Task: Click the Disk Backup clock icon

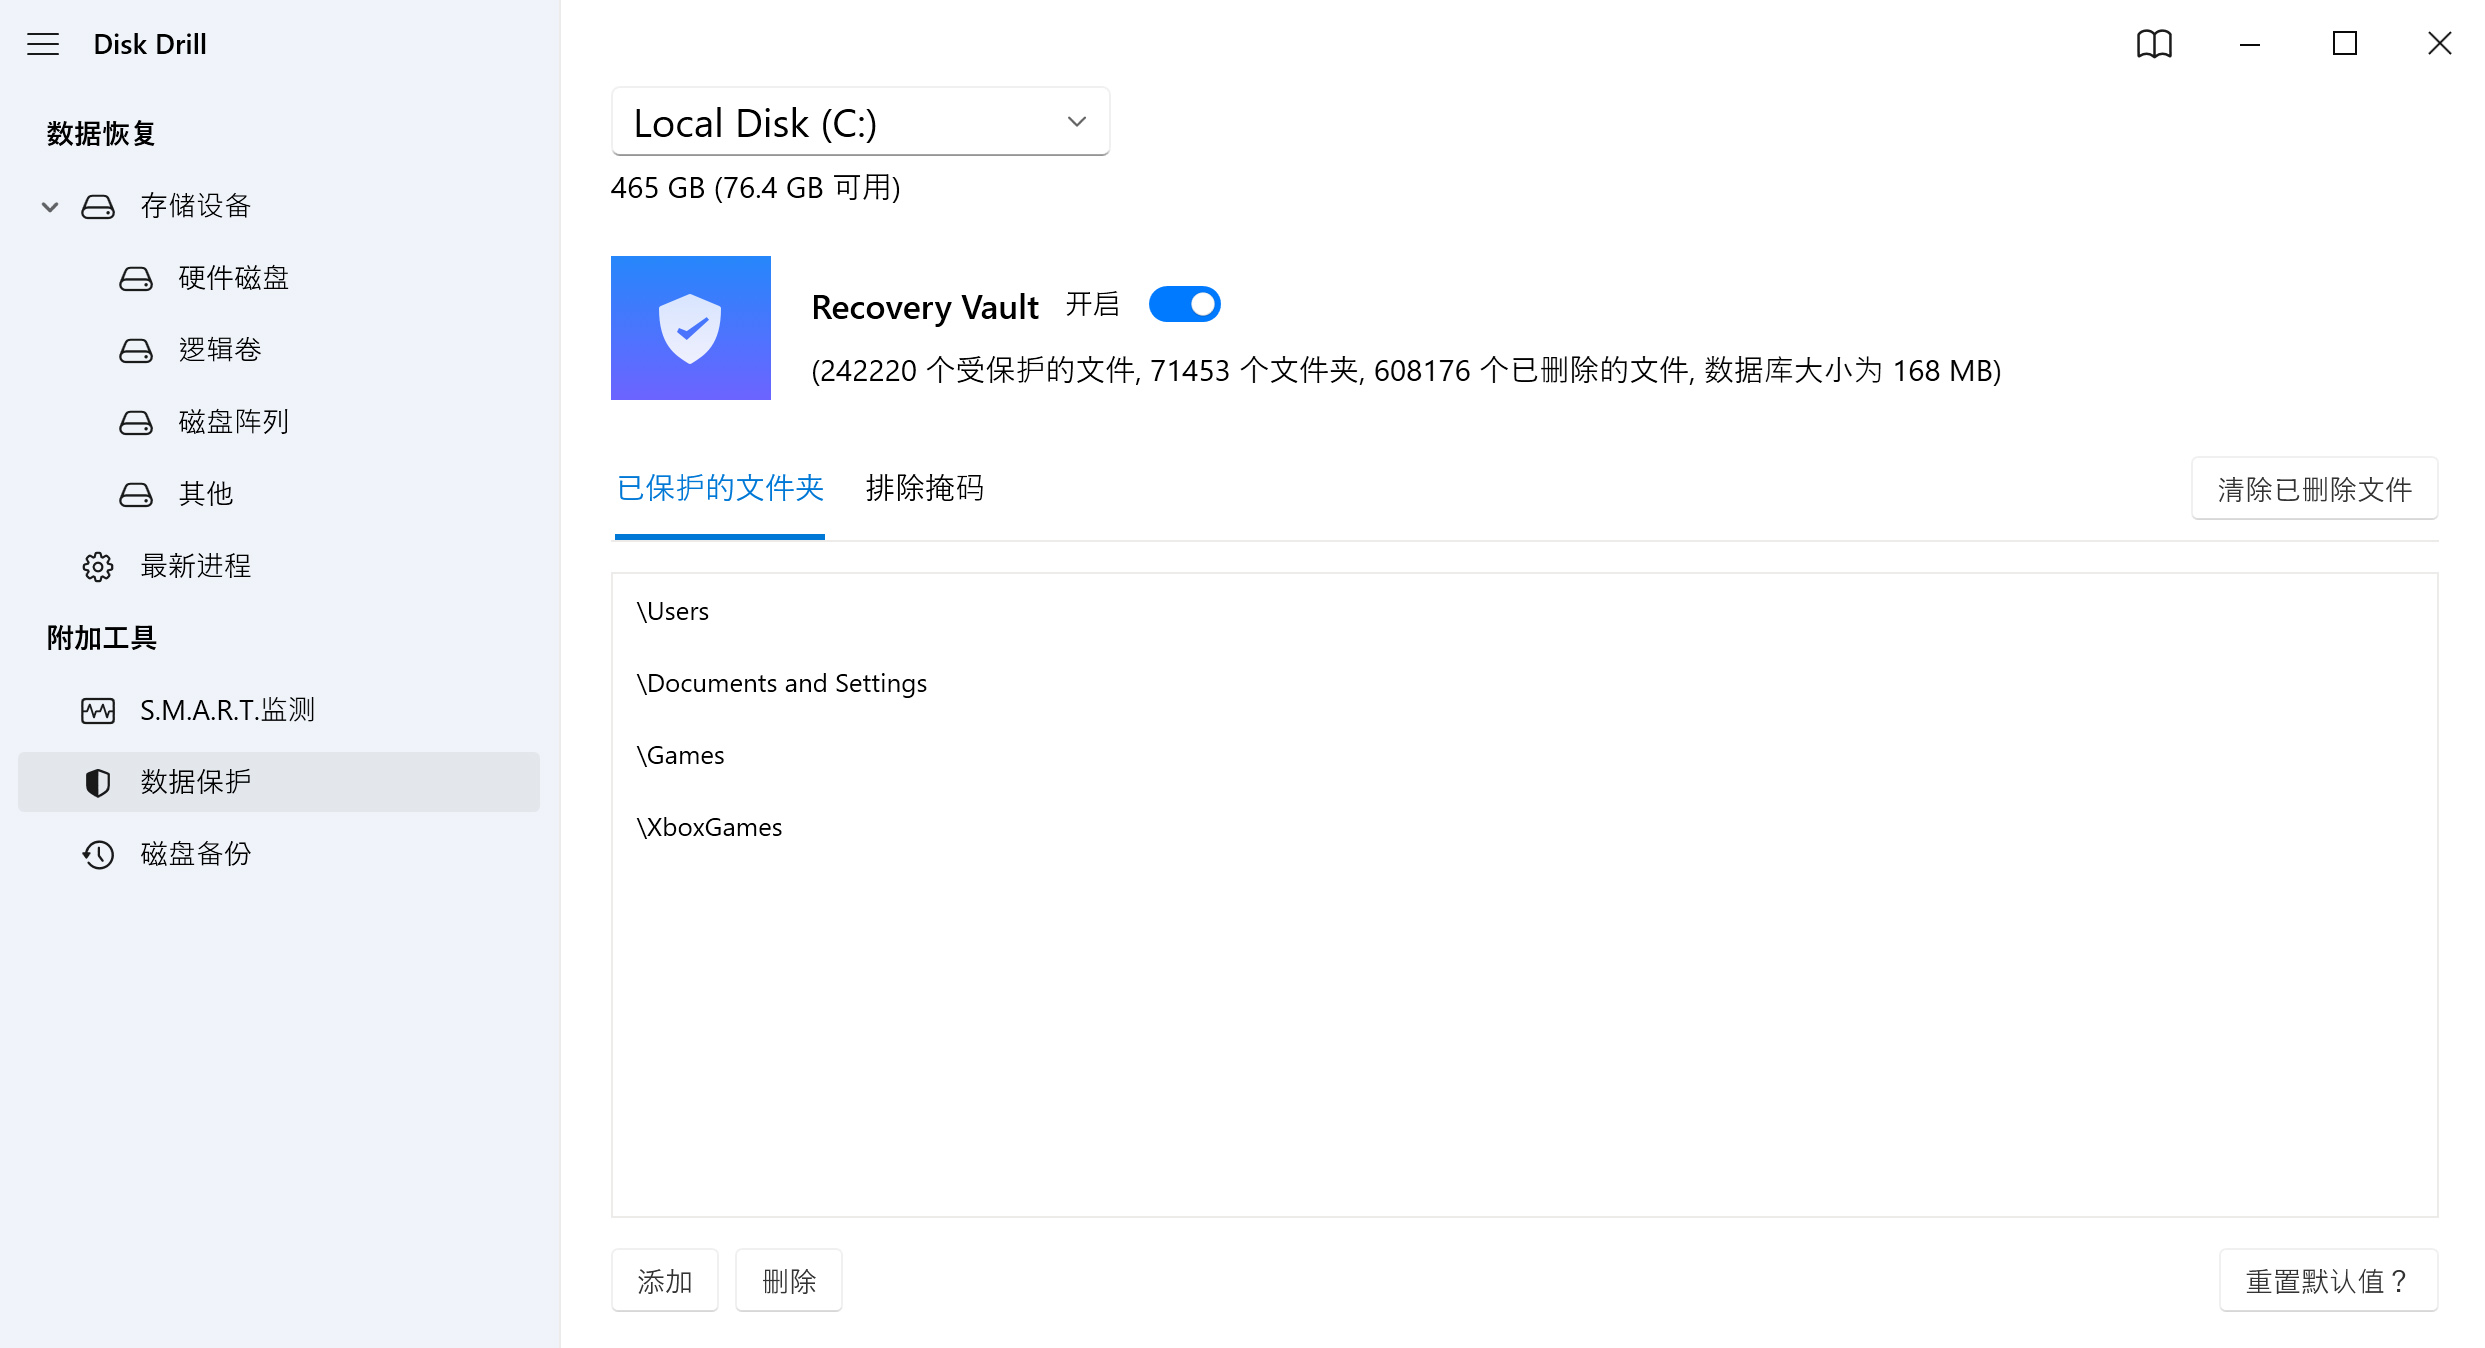Action: coord(96,853)
